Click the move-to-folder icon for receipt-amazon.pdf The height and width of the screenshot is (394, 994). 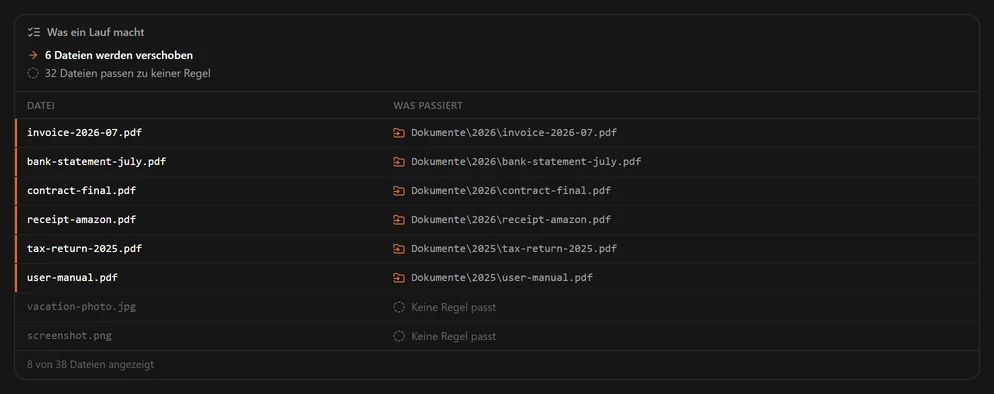[x=399, y=220]
